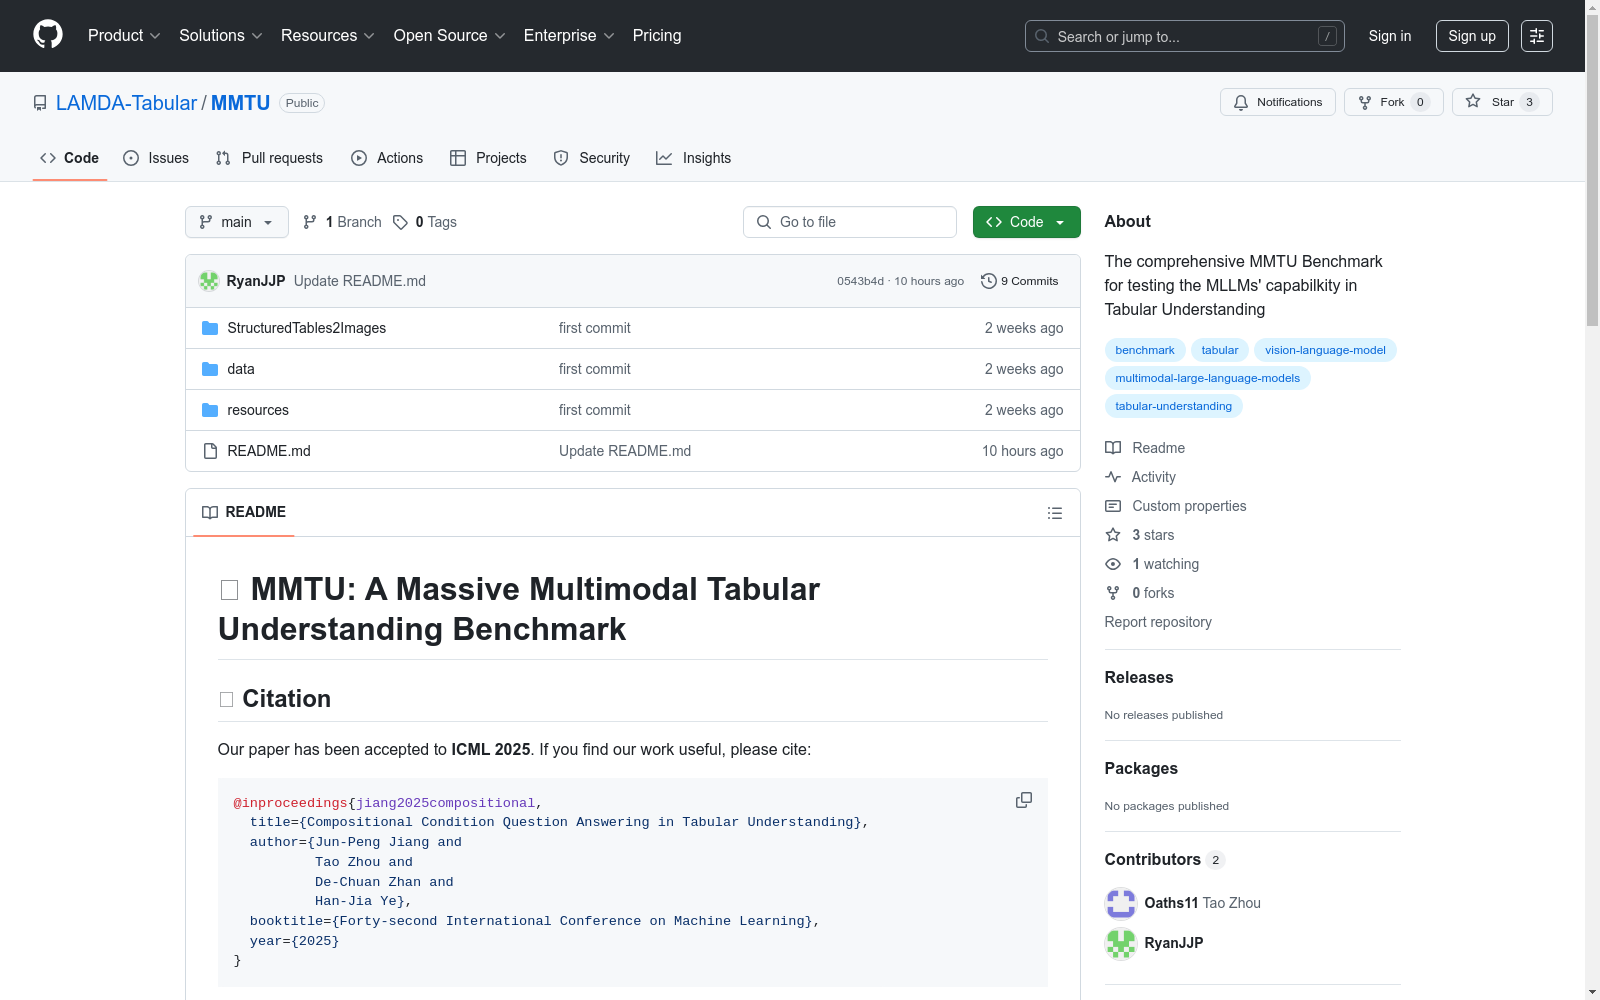Expand the Open Source menu
Screen dimensions: 1600x1000
[x=450, y=36]
